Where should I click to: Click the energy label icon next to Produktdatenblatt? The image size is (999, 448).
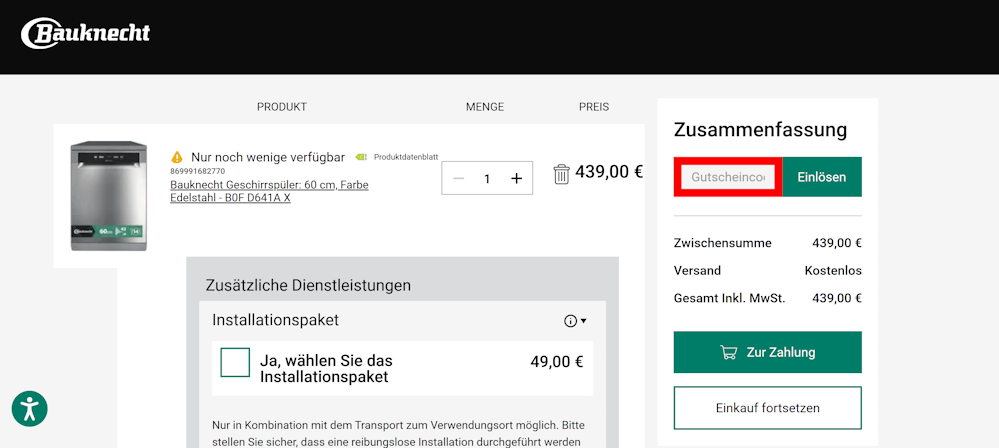[362, 157]
